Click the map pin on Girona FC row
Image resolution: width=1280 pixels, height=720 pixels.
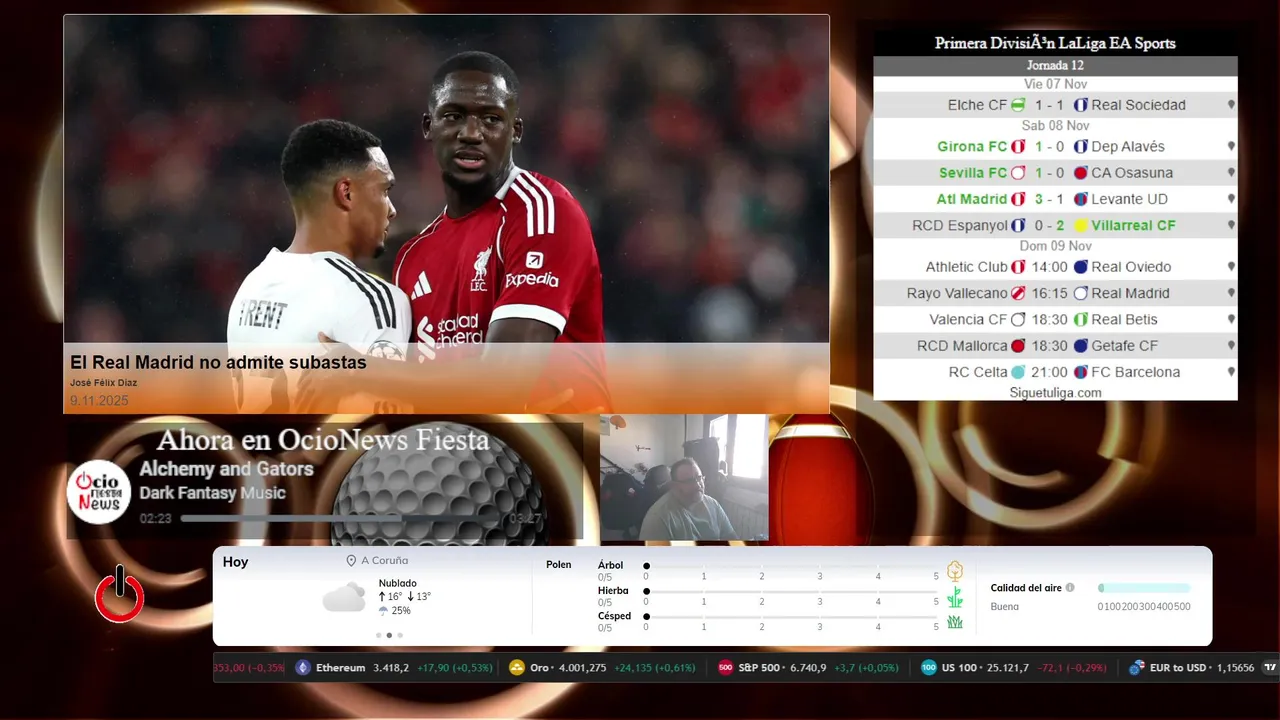click(x=1231, y=146)
